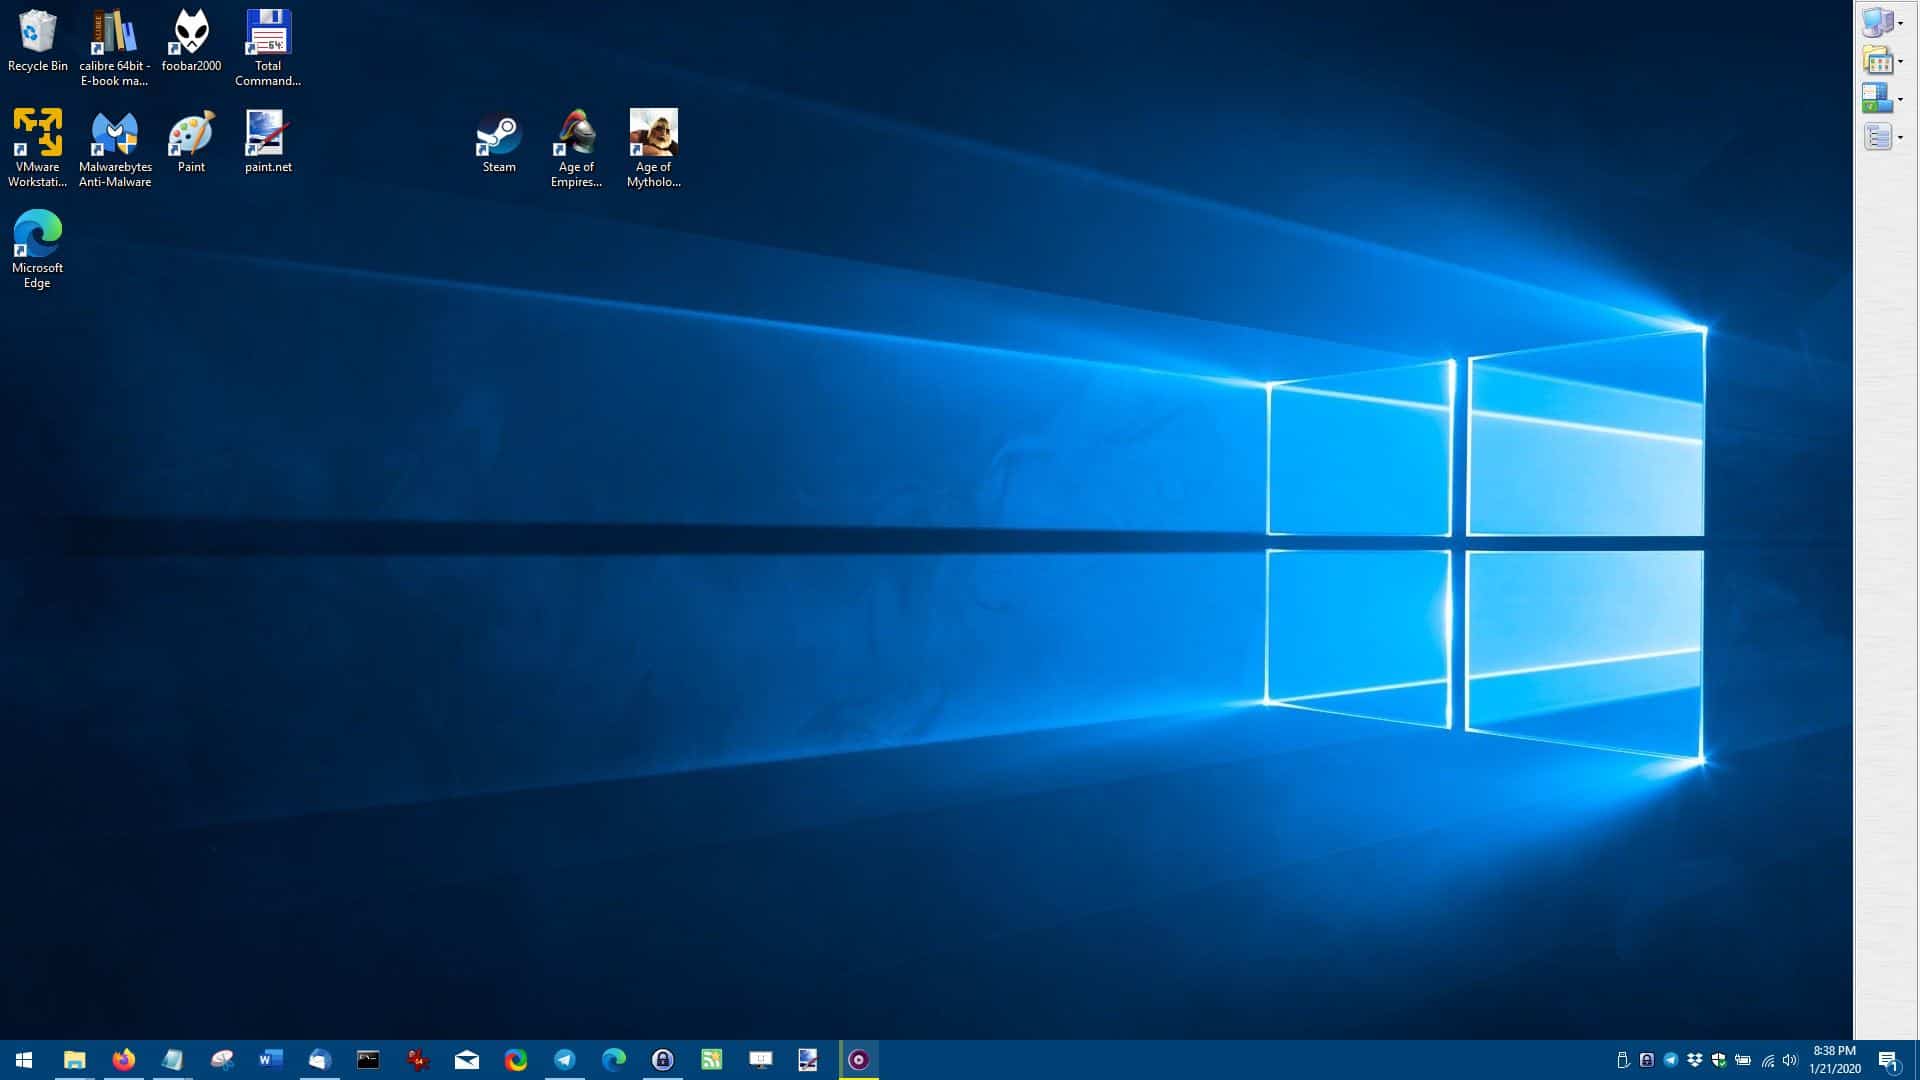Launch Google Chrome from the taskbar
The image size is (1920, 1080).
(x=515, y=1060)
